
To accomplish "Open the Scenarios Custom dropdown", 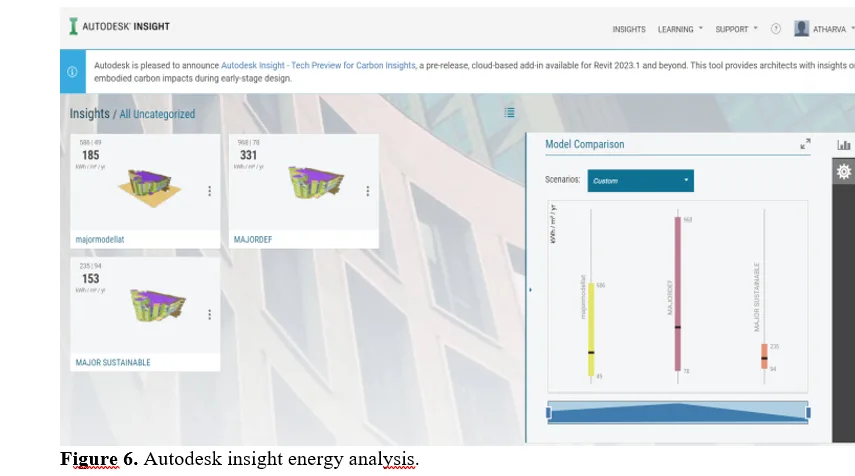I will [x=641, y=180].
